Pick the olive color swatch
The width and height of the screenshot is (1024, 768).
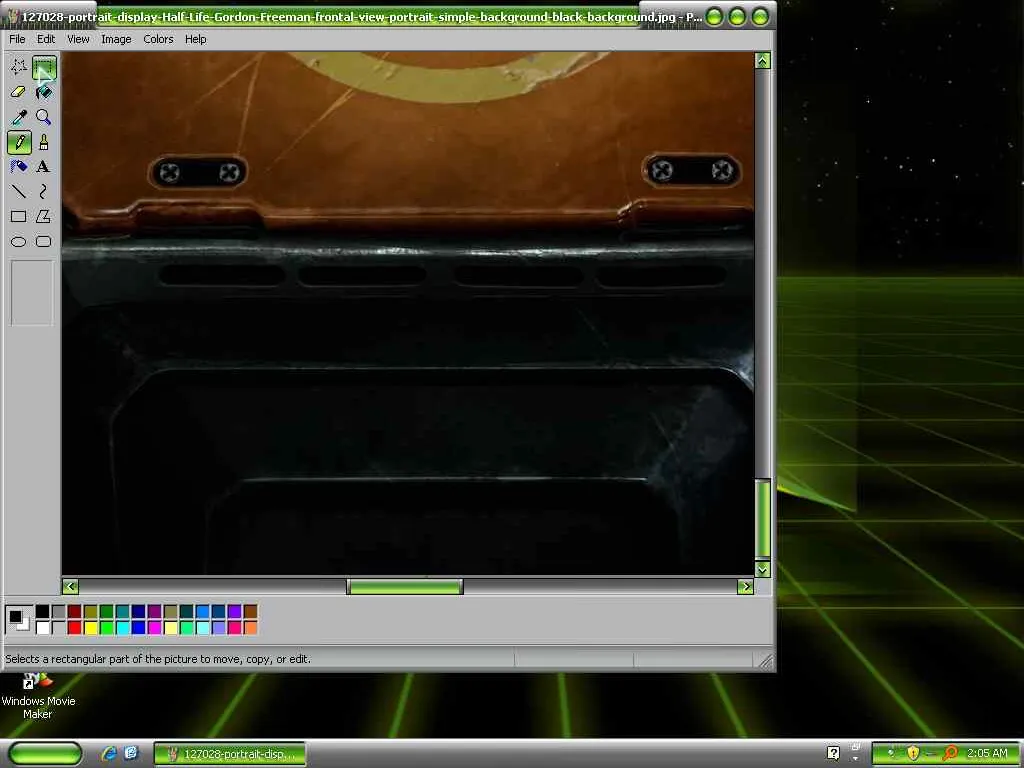point(91,612)
